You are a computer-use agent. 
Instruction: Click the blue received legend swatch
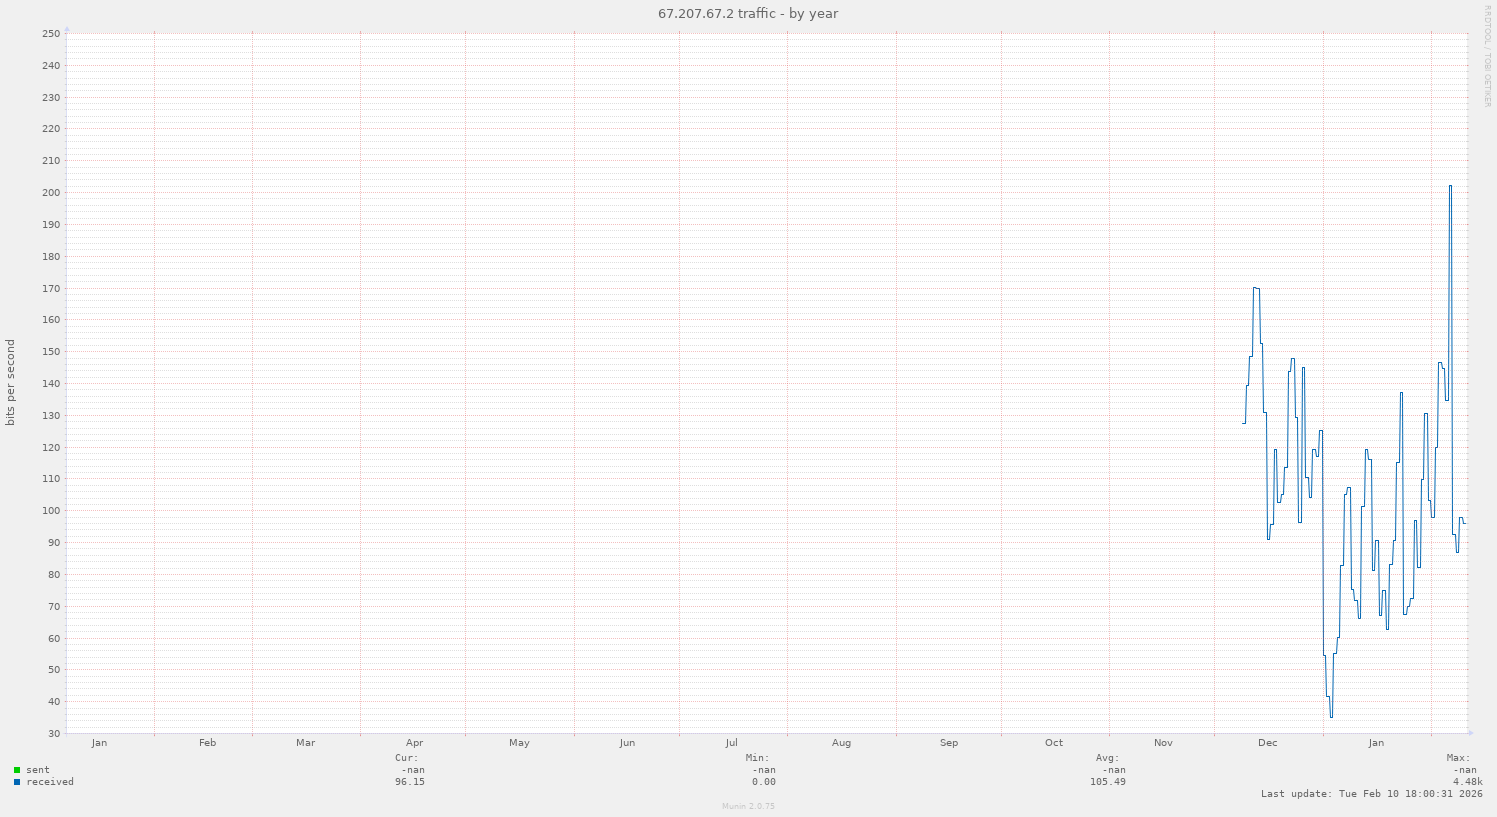(x=17, y=782)
